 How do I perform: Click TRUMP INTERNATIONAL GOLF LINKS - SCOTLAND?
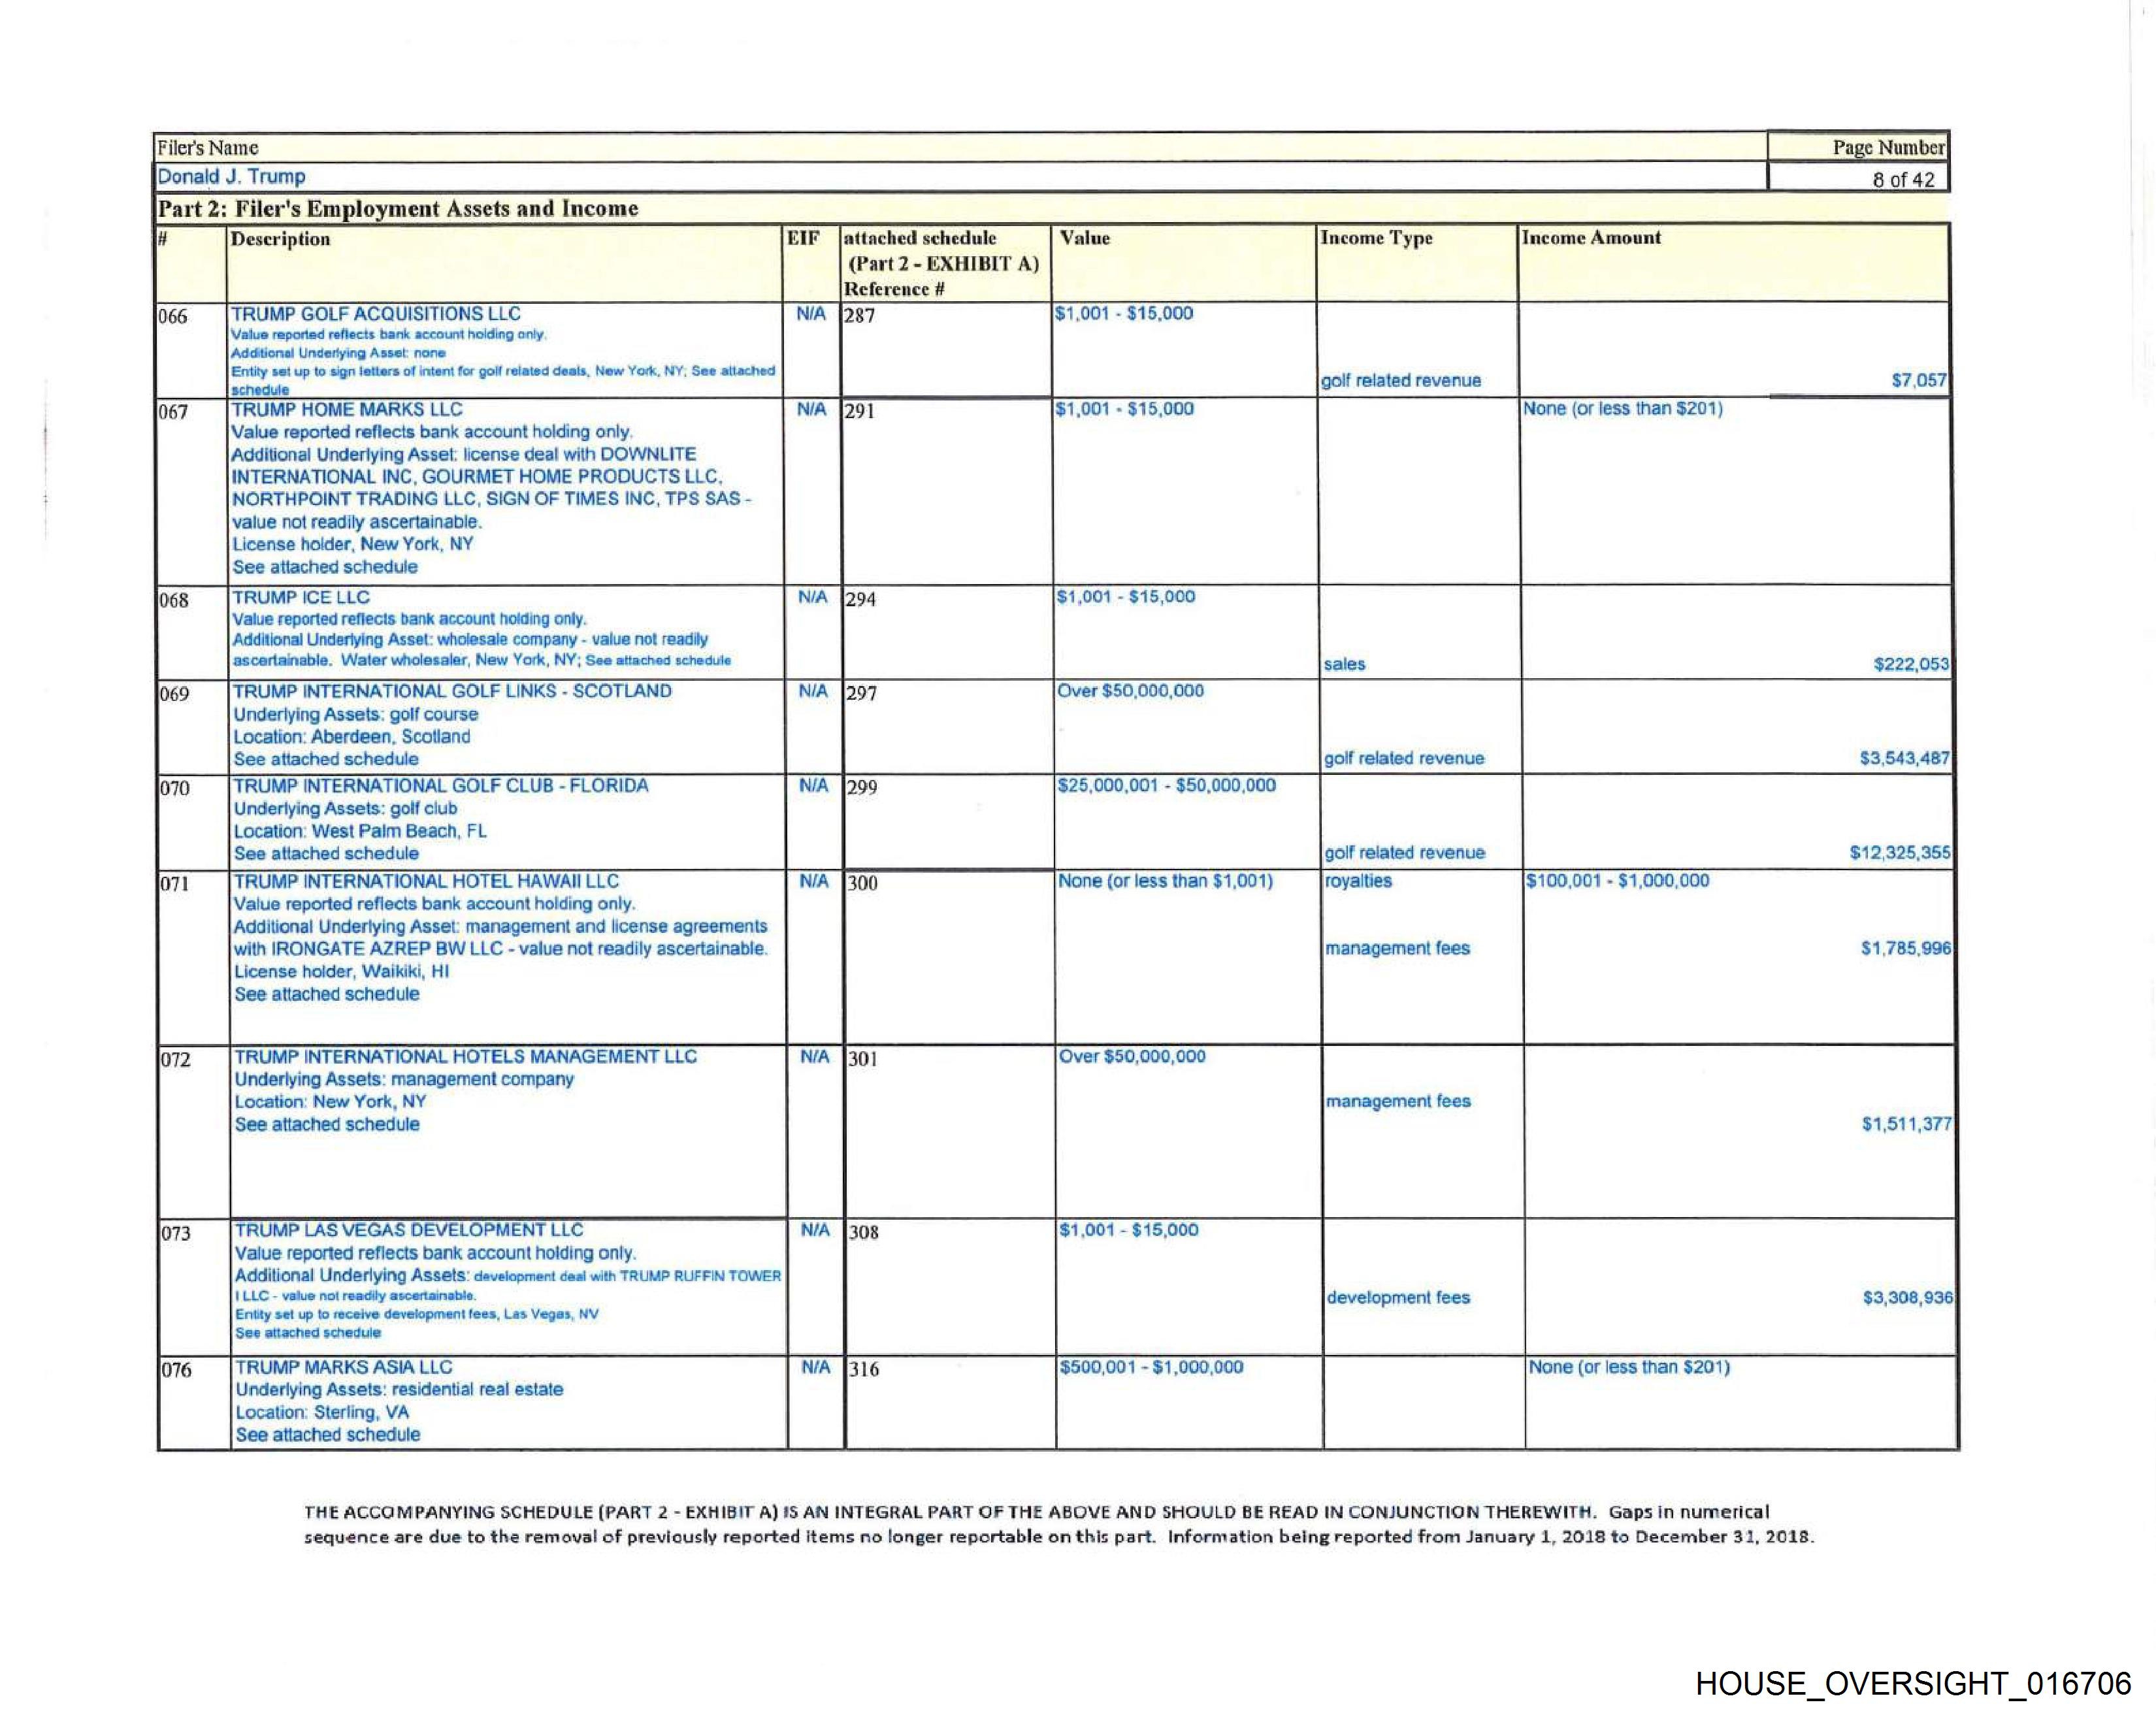(x=452, y=691)
